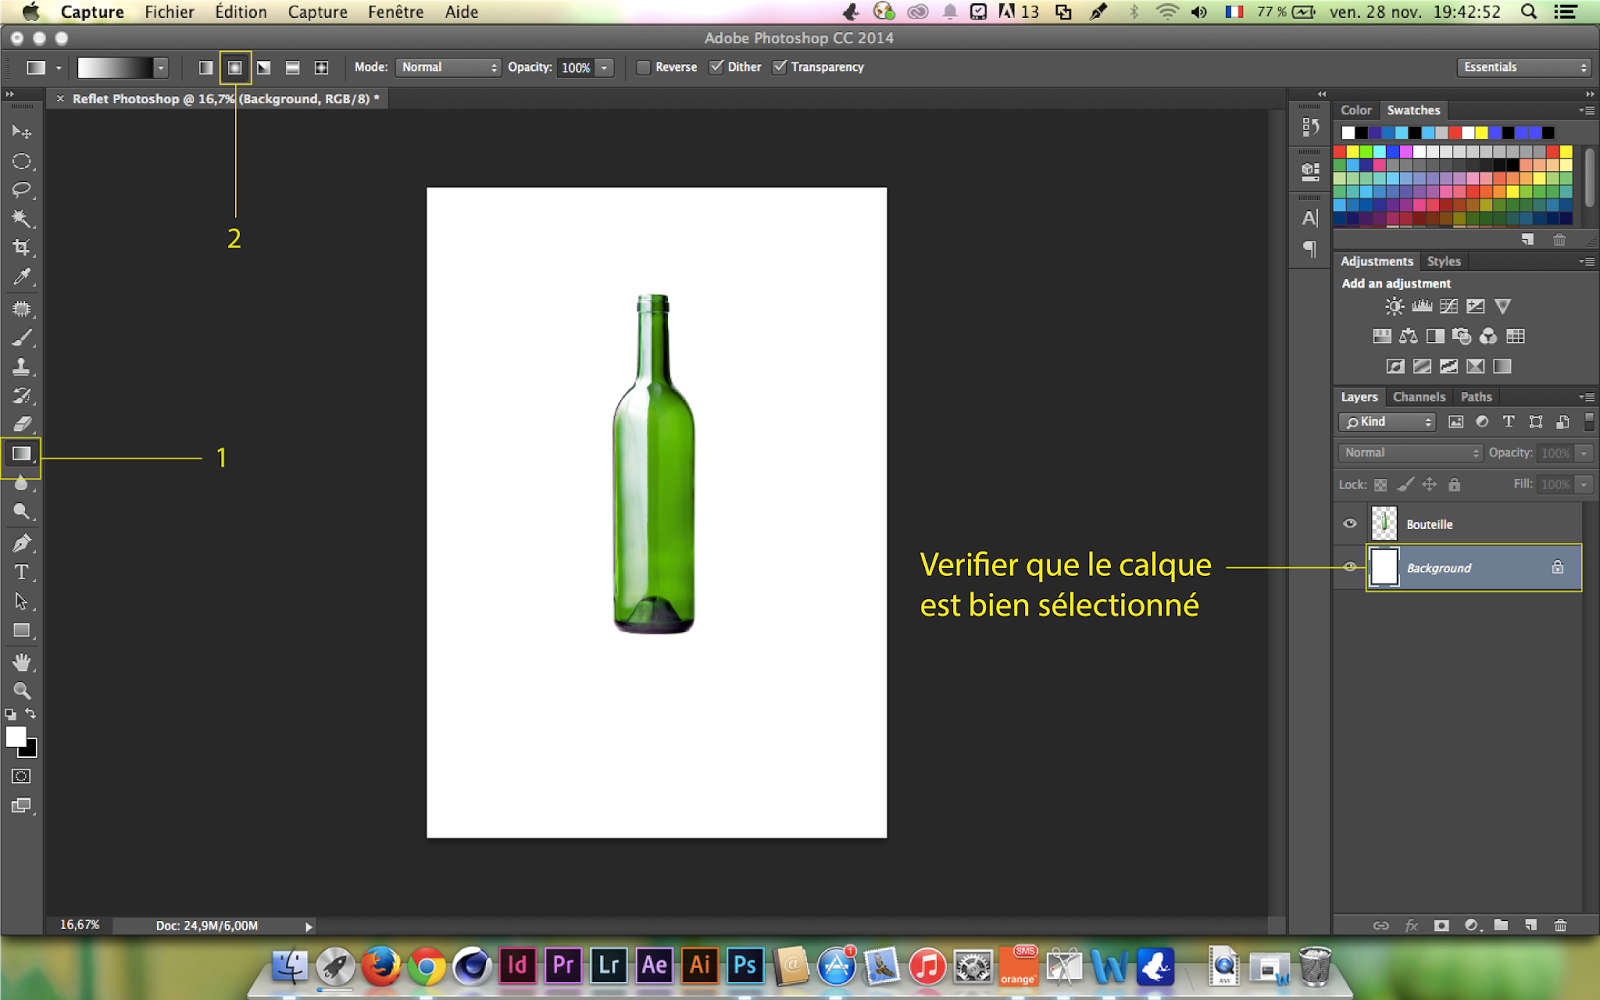The height and width of the screenshot is (1000, 1600).
Task: Hide the Bouteille layer
Action: click(1350, 524)
